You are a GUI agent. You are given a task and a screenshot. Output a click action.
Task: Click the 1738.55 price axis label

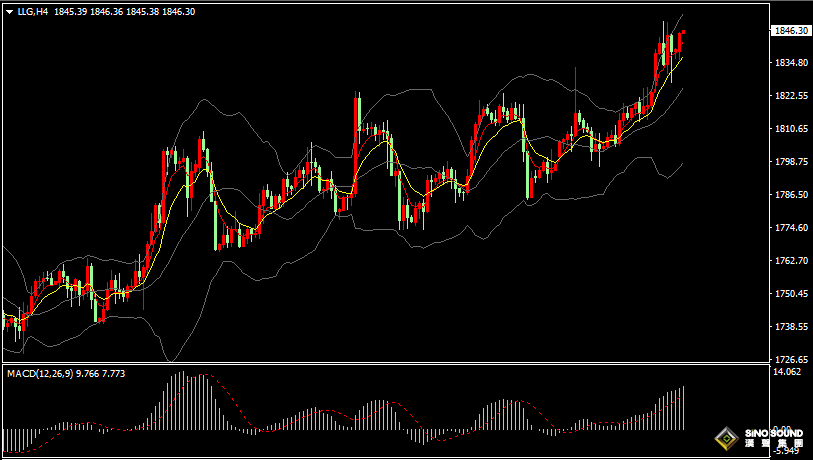(790, 327)
